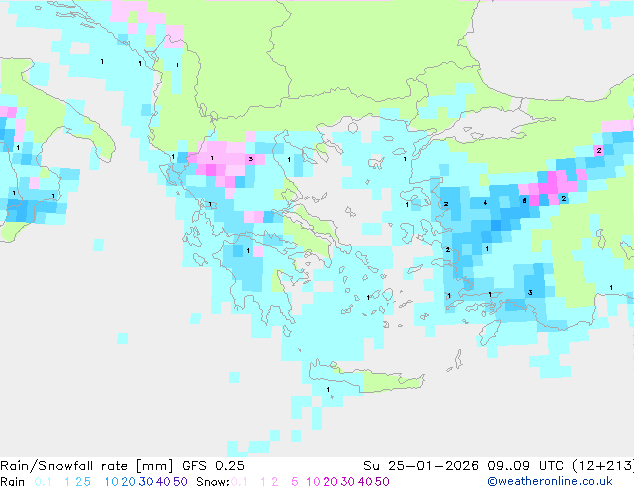Pick the Rain legend value 20
Viewport: 634px width, 490px height.
(128, 482)
